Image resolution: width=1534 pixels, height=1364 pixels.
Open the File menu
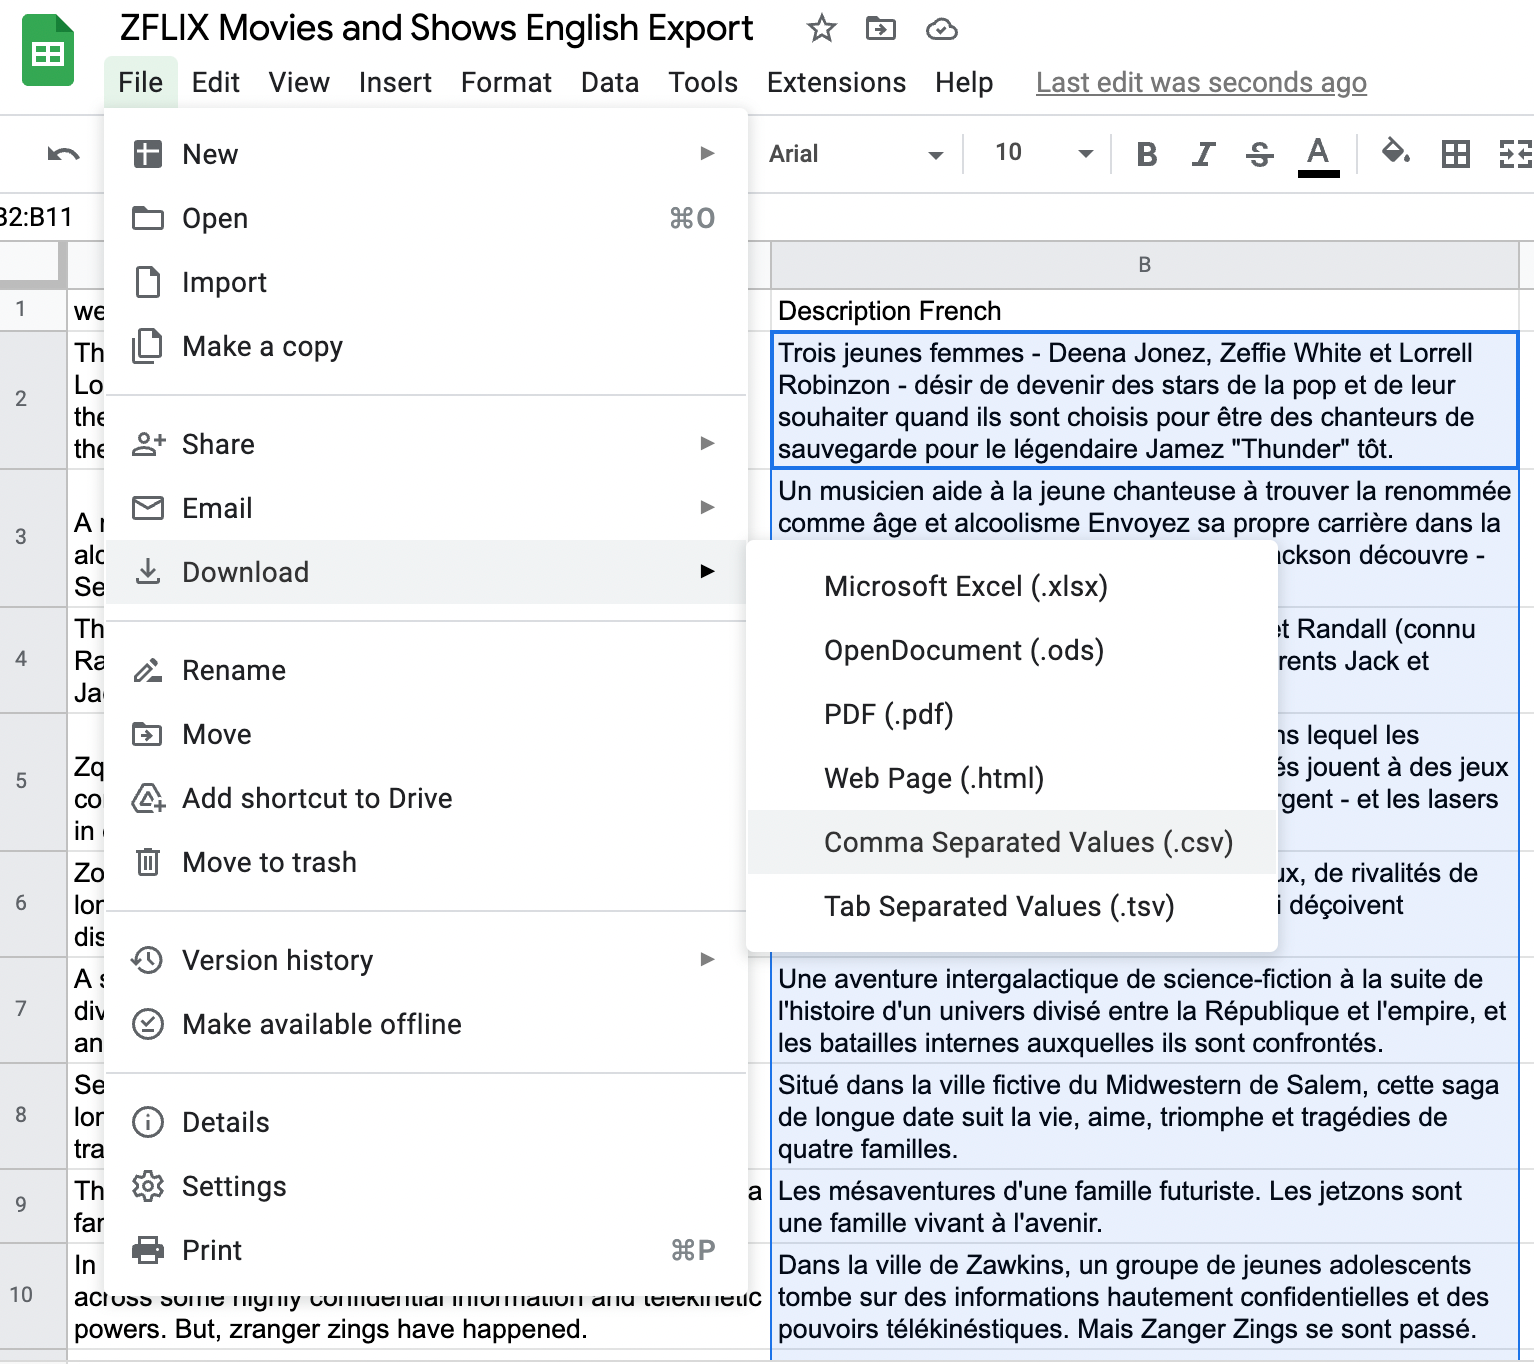coord(140,82)
